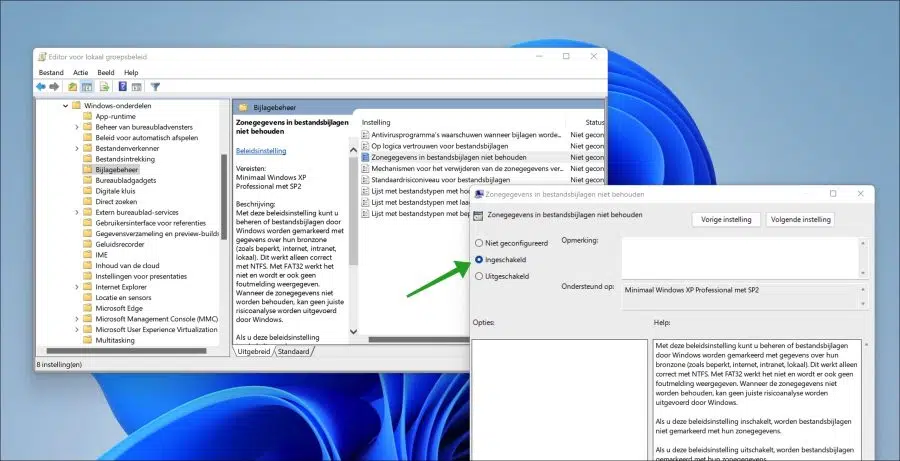Select the 'Direct zoeken' tree item
Image resolution: width=900 pixels, height=461 pixels.
[117, 202]
